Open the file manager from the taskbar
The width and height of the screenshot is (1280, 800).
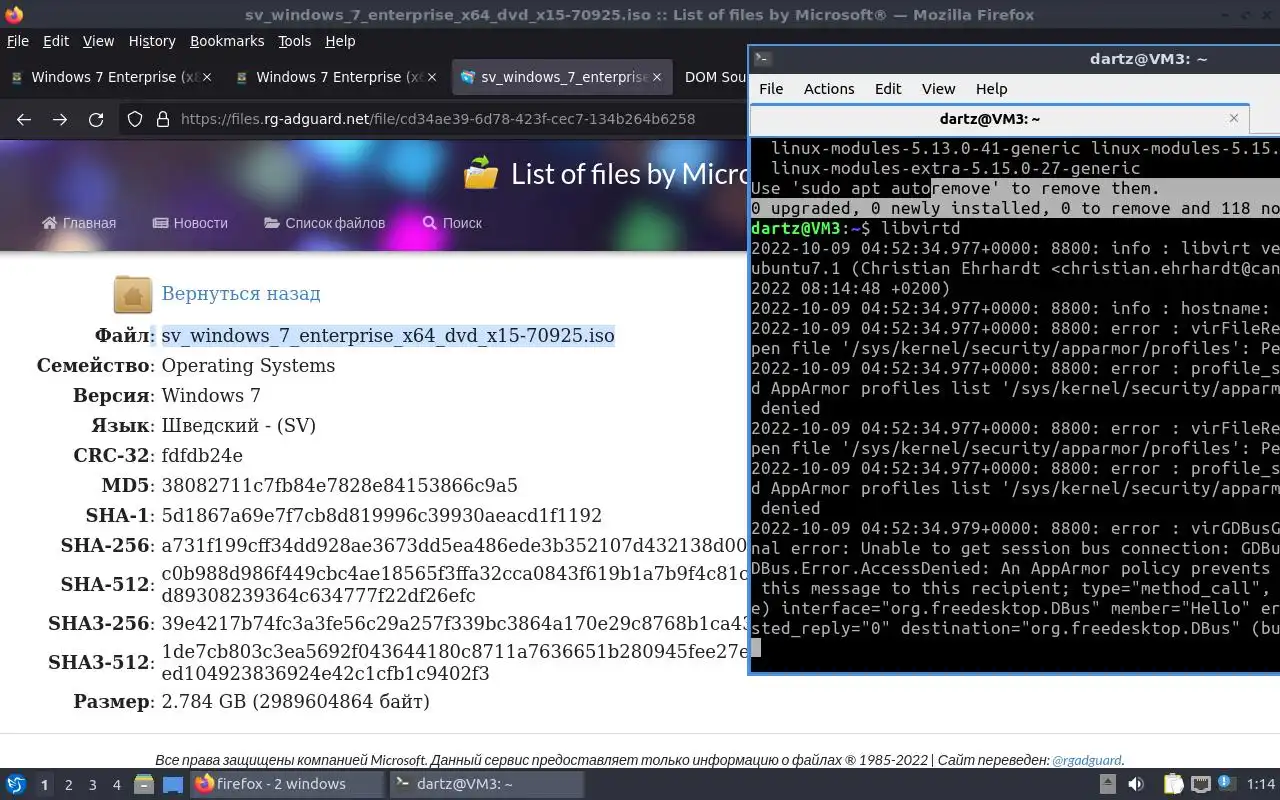[x=144, y=784]
